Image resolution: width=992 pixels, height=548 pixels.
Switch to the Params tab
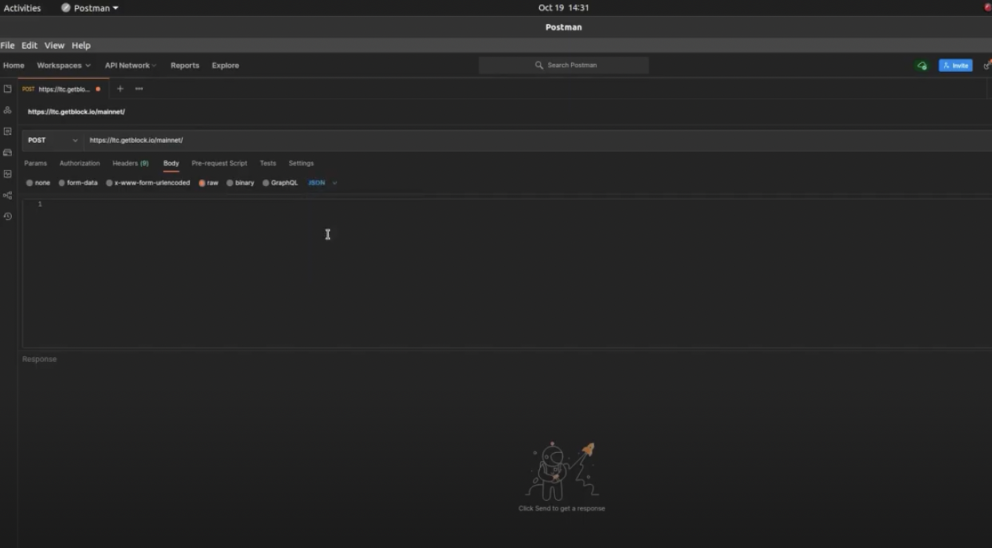(35, 163)
